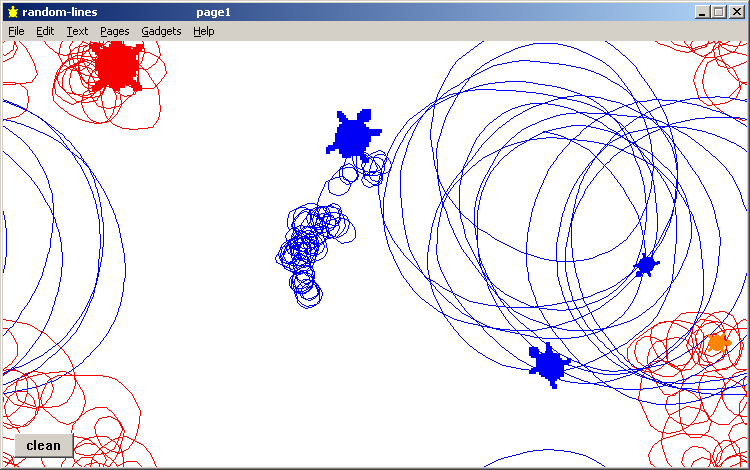Click the yellow turtle icon in title bar
The height and width of the screenshot is (470, 750).
pyautogui.click(x=13, y=12)
